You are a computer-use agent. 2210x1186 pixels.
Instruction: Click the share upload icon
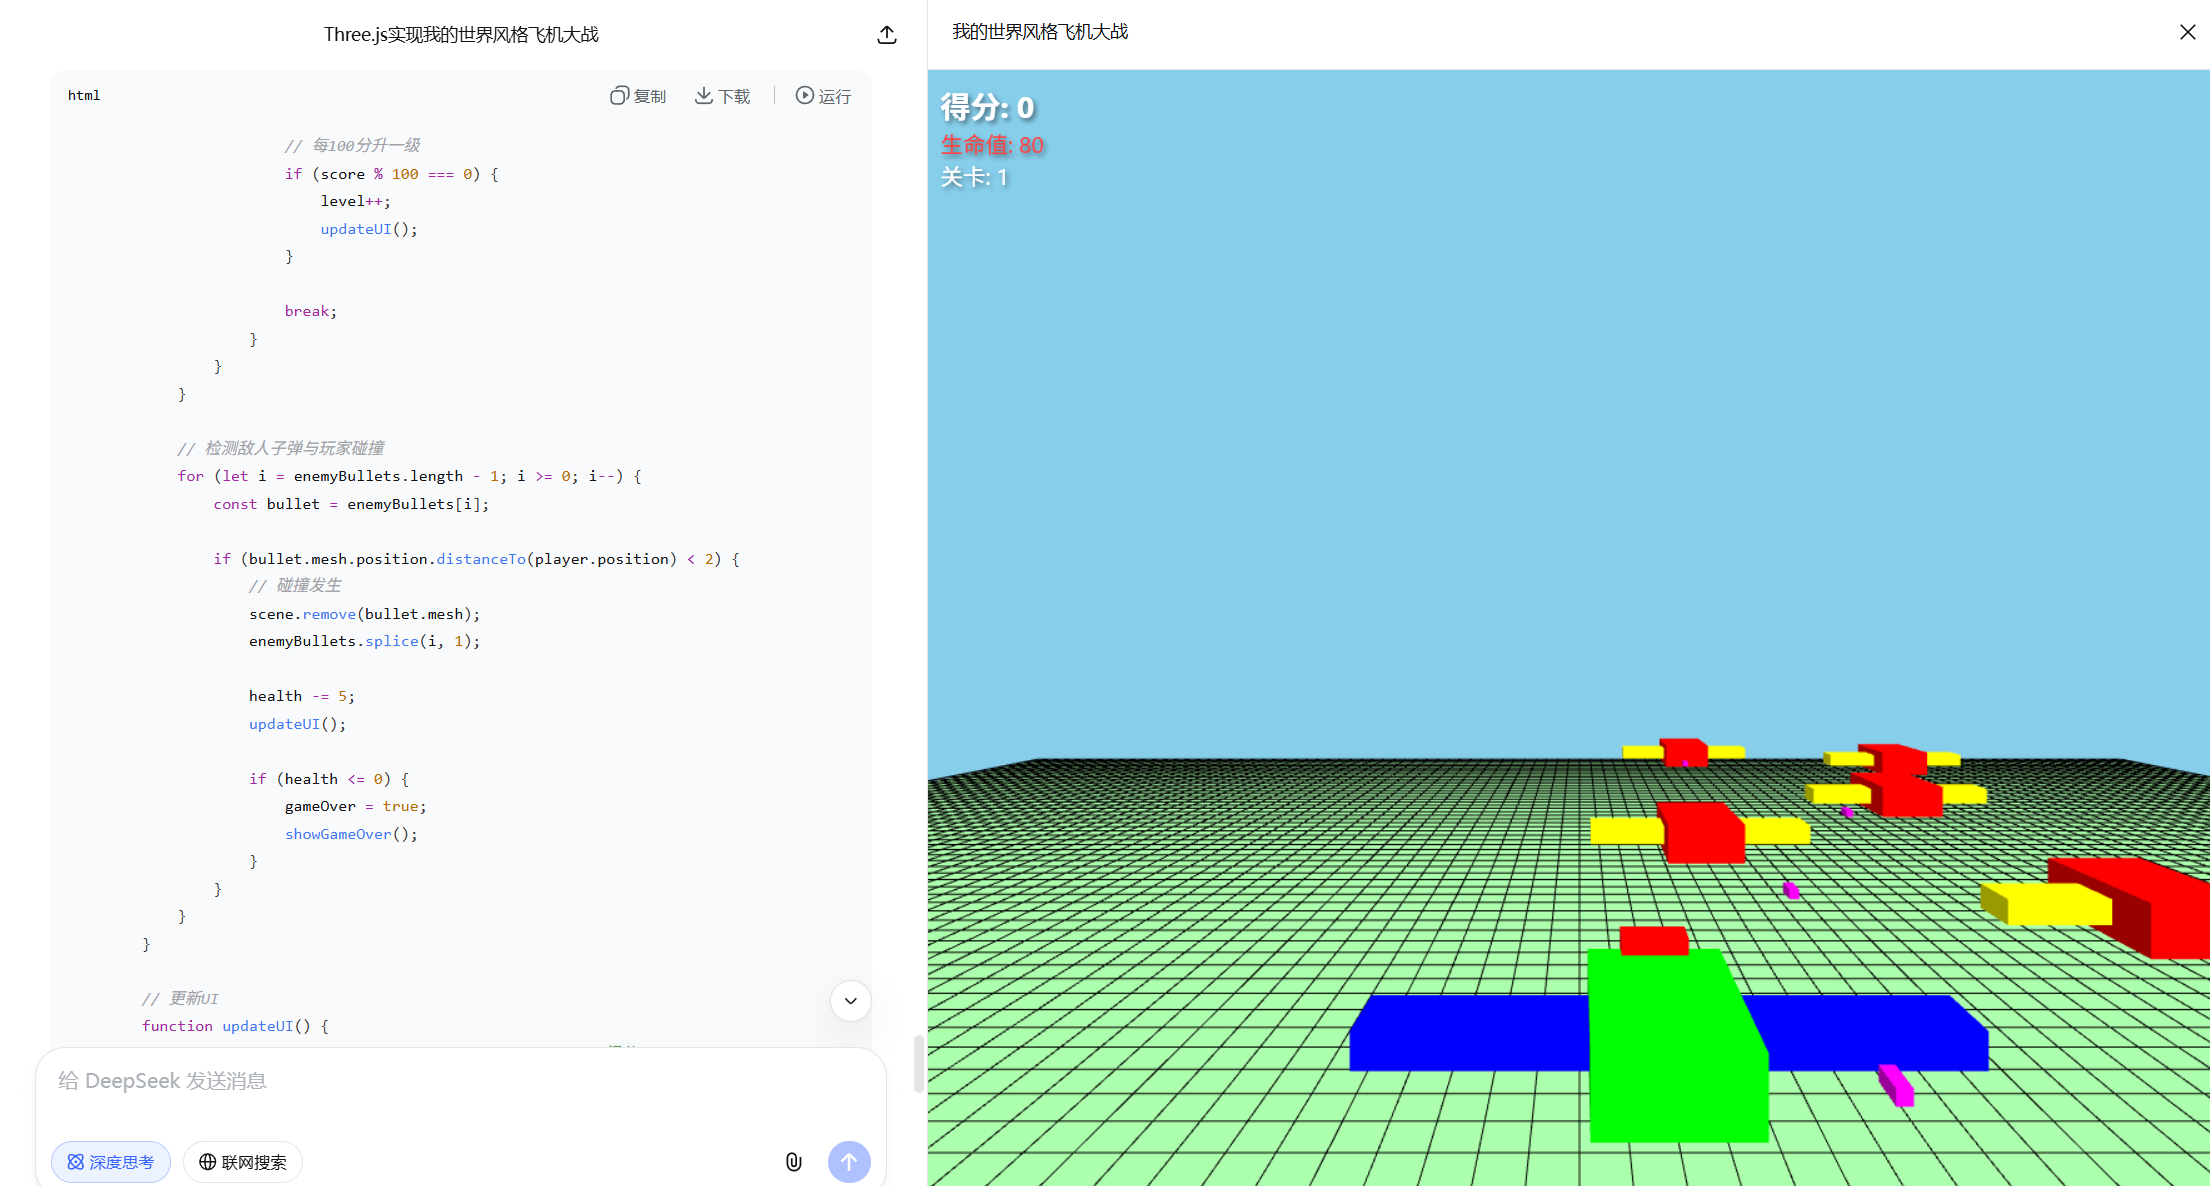tap(886, 35)
